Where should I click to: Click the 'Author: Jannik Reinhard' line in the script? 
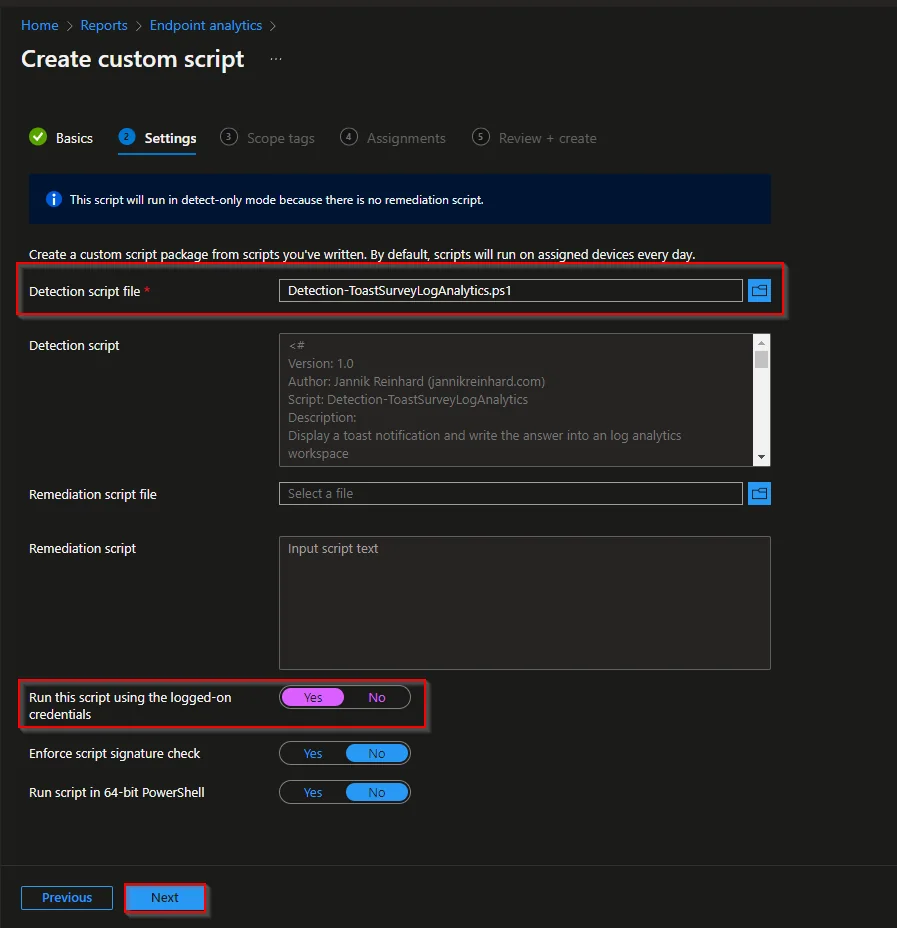pyautogui.click(x=417, y=382)
